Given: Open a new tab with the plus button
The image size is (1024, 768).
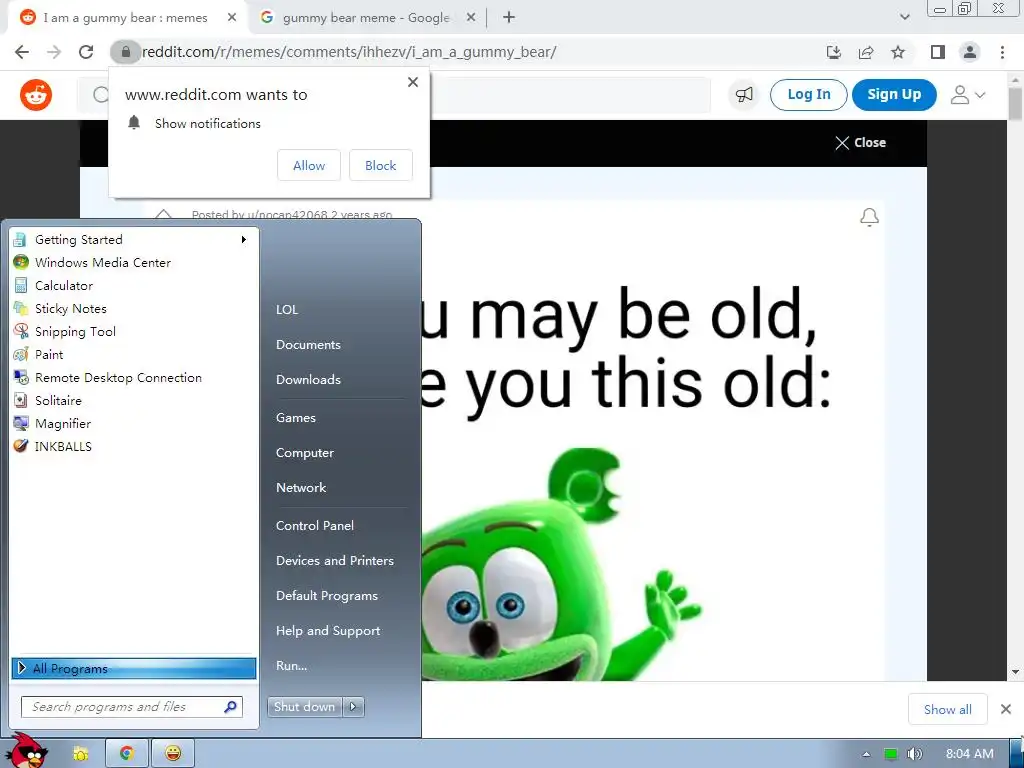Looking at the screenshot, I should (509, 18).
